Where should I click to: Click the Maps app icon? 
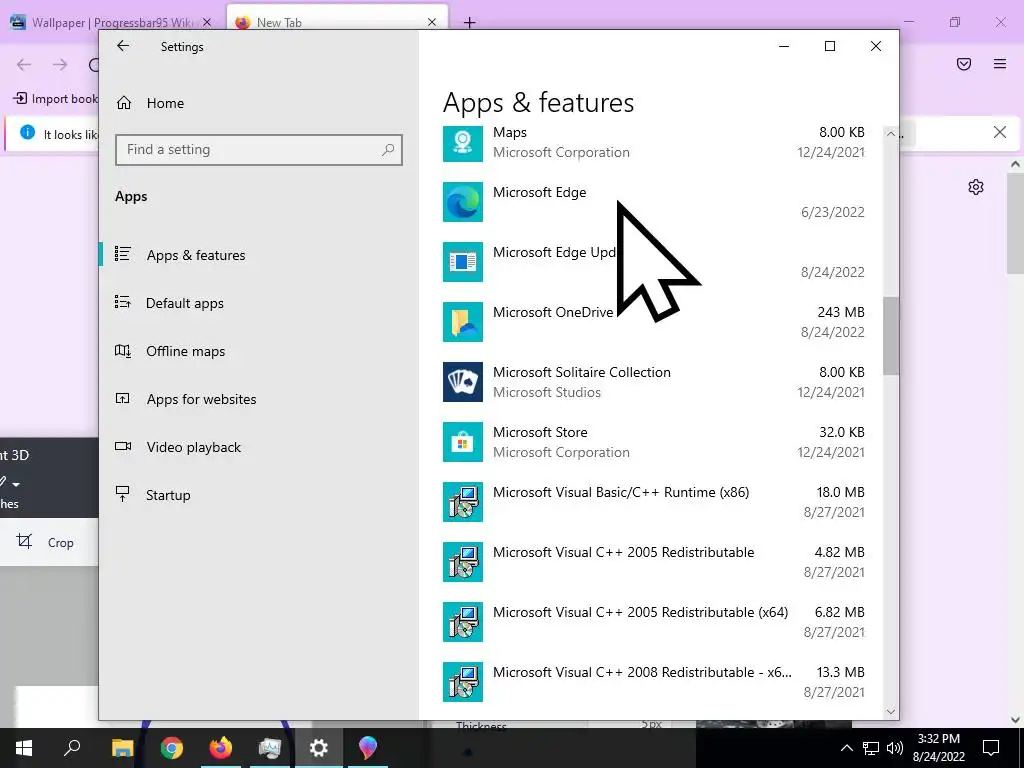coord(463,142)
